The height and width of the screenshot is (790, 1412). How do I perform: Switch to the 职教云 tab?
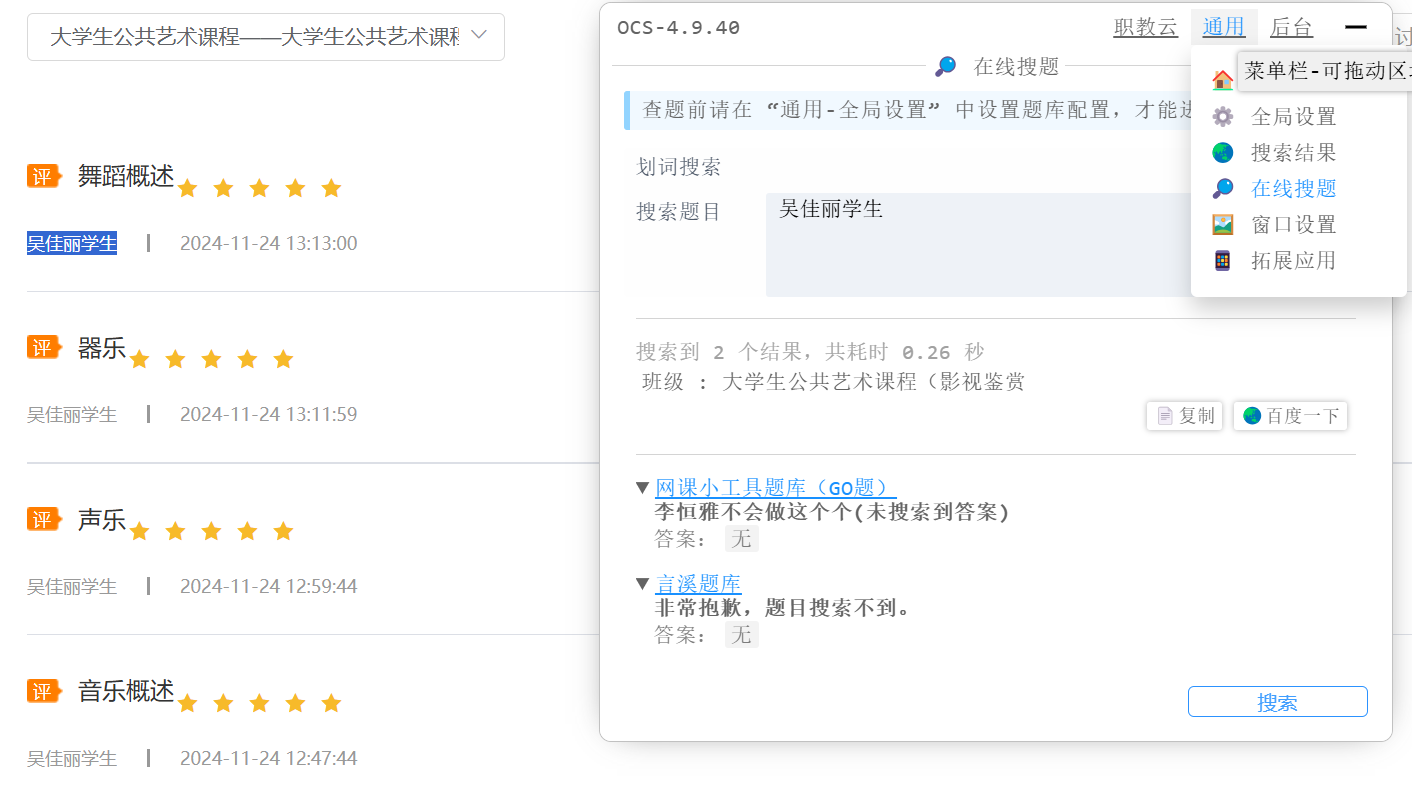(1145, 28)
